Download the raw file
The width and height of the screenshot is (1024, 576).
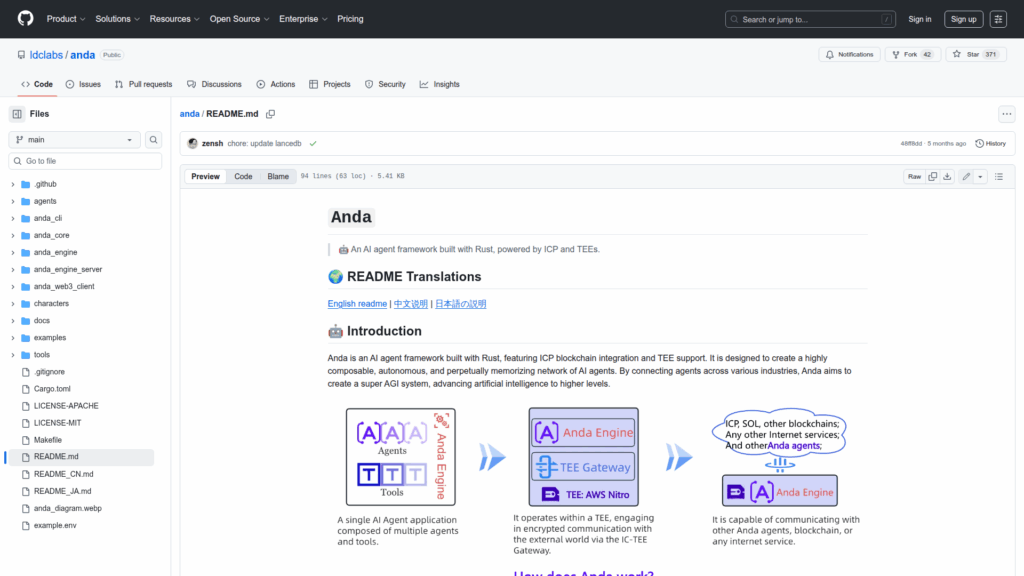[x=947, y=176]
